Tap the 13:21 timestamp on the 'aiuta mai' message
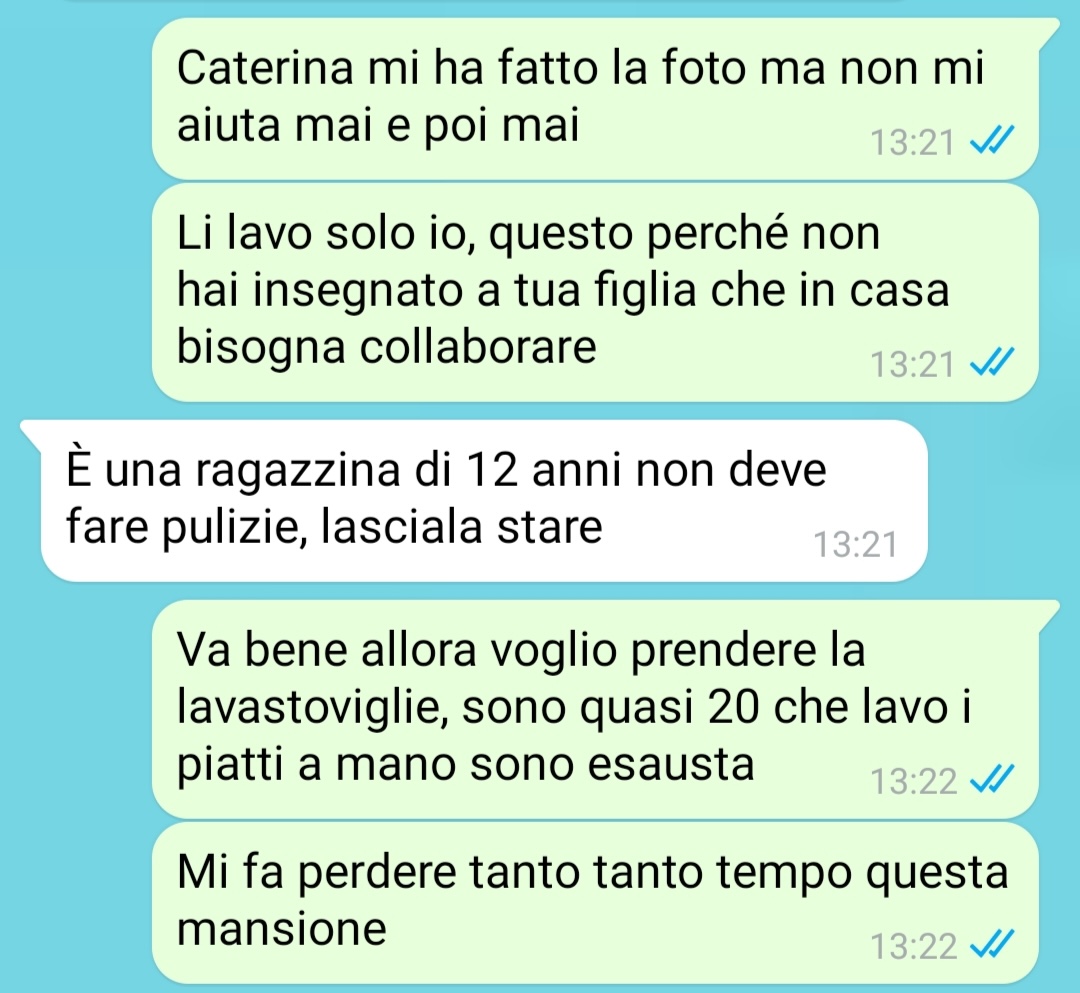1080x993 pixels. 912,143
